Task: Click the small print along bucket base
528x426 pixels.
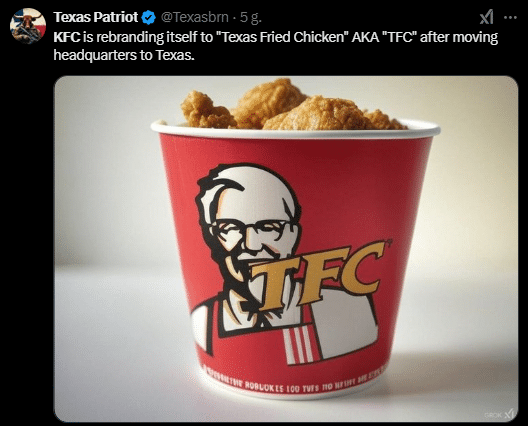Action: (293, 383)
